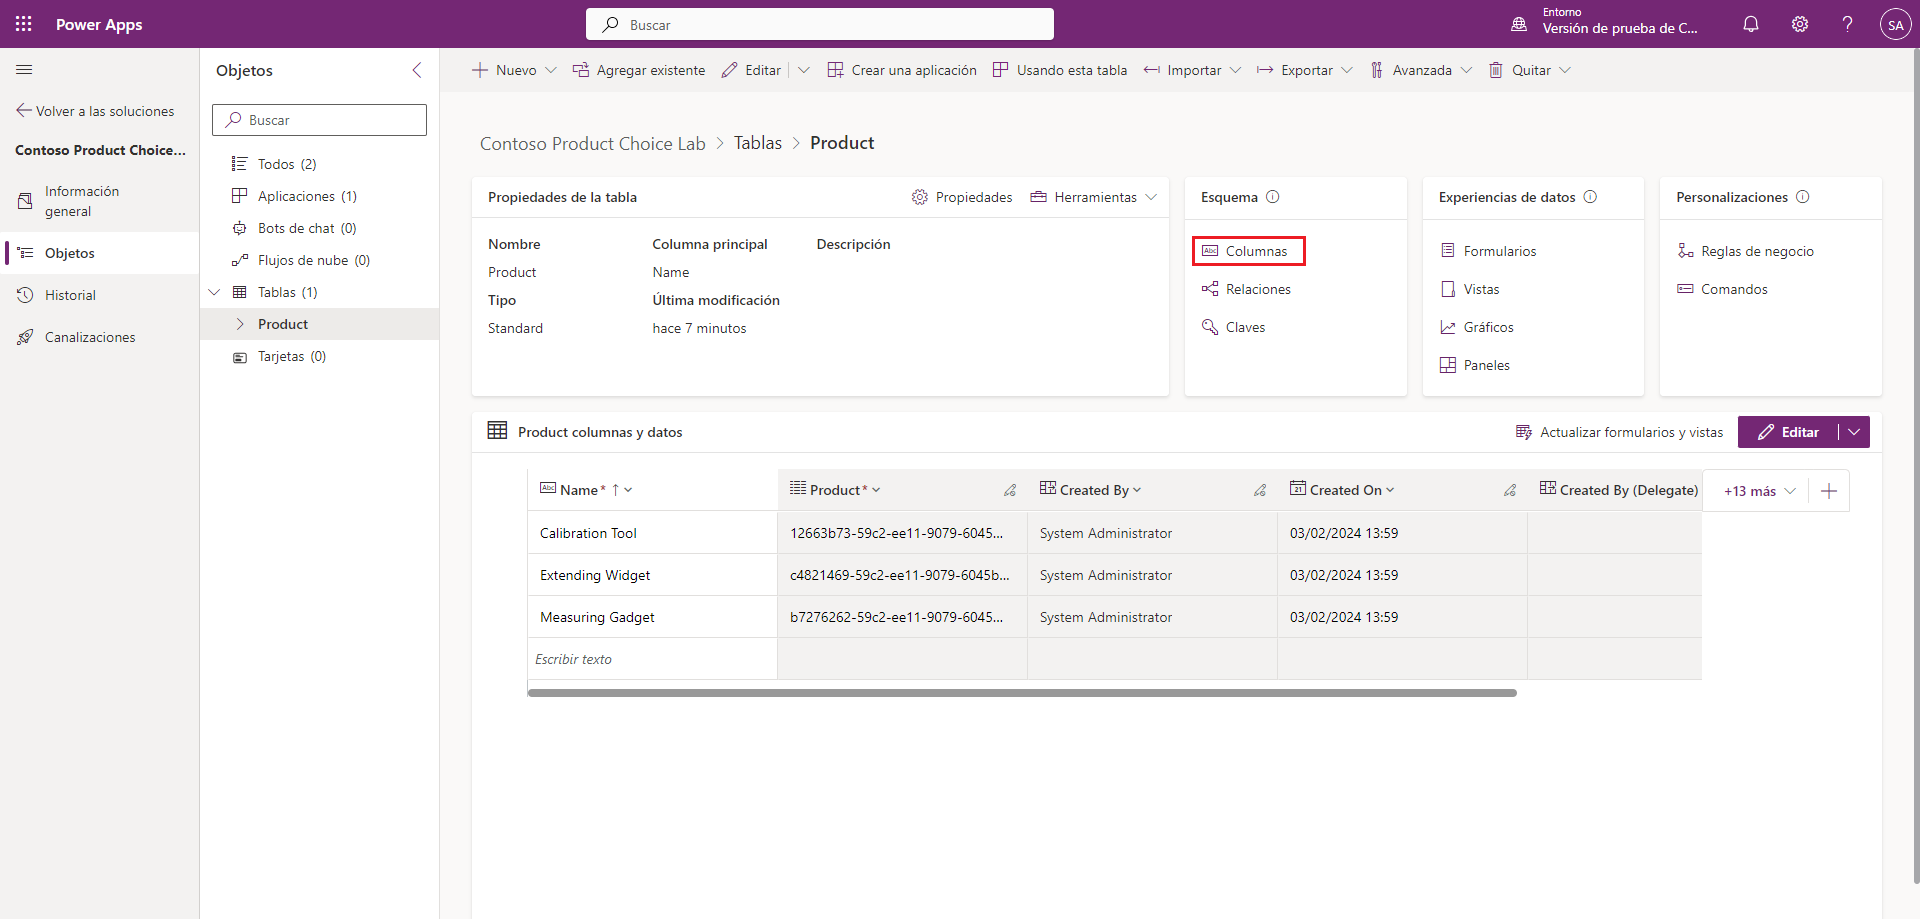Click Usando esta tabla
This screenshot has width=1920, height=919.
1060,70
